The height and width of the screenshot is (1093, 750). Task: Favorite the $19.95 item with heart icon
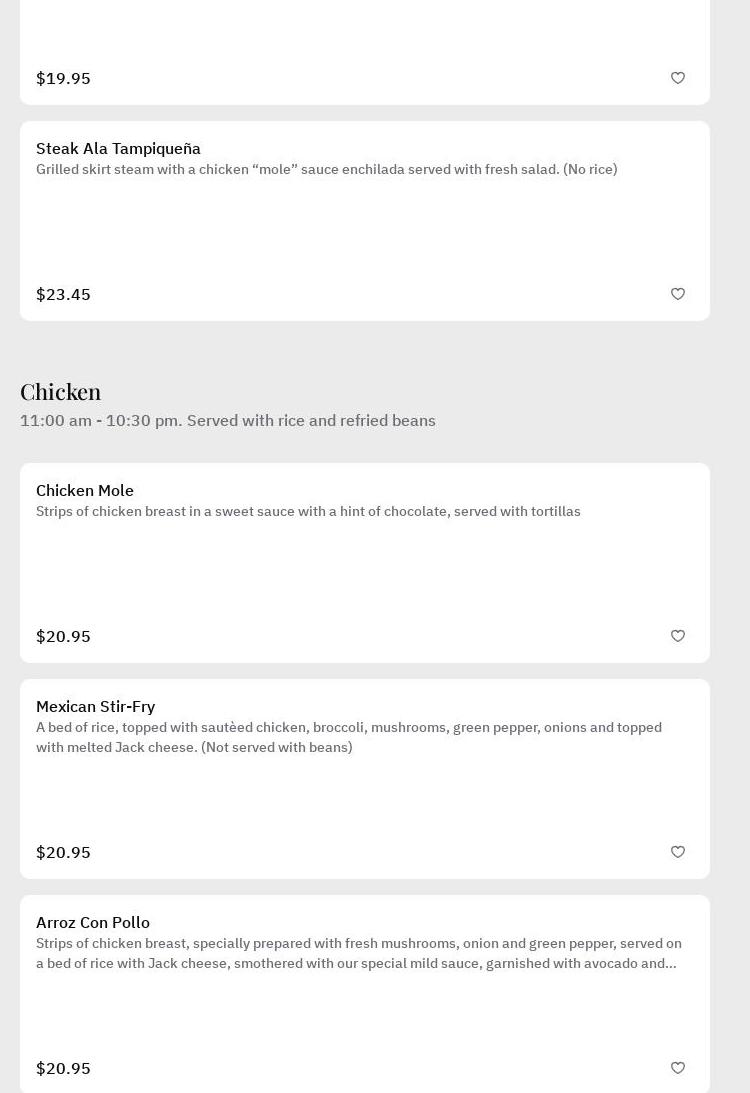click(x=678, y=78)
